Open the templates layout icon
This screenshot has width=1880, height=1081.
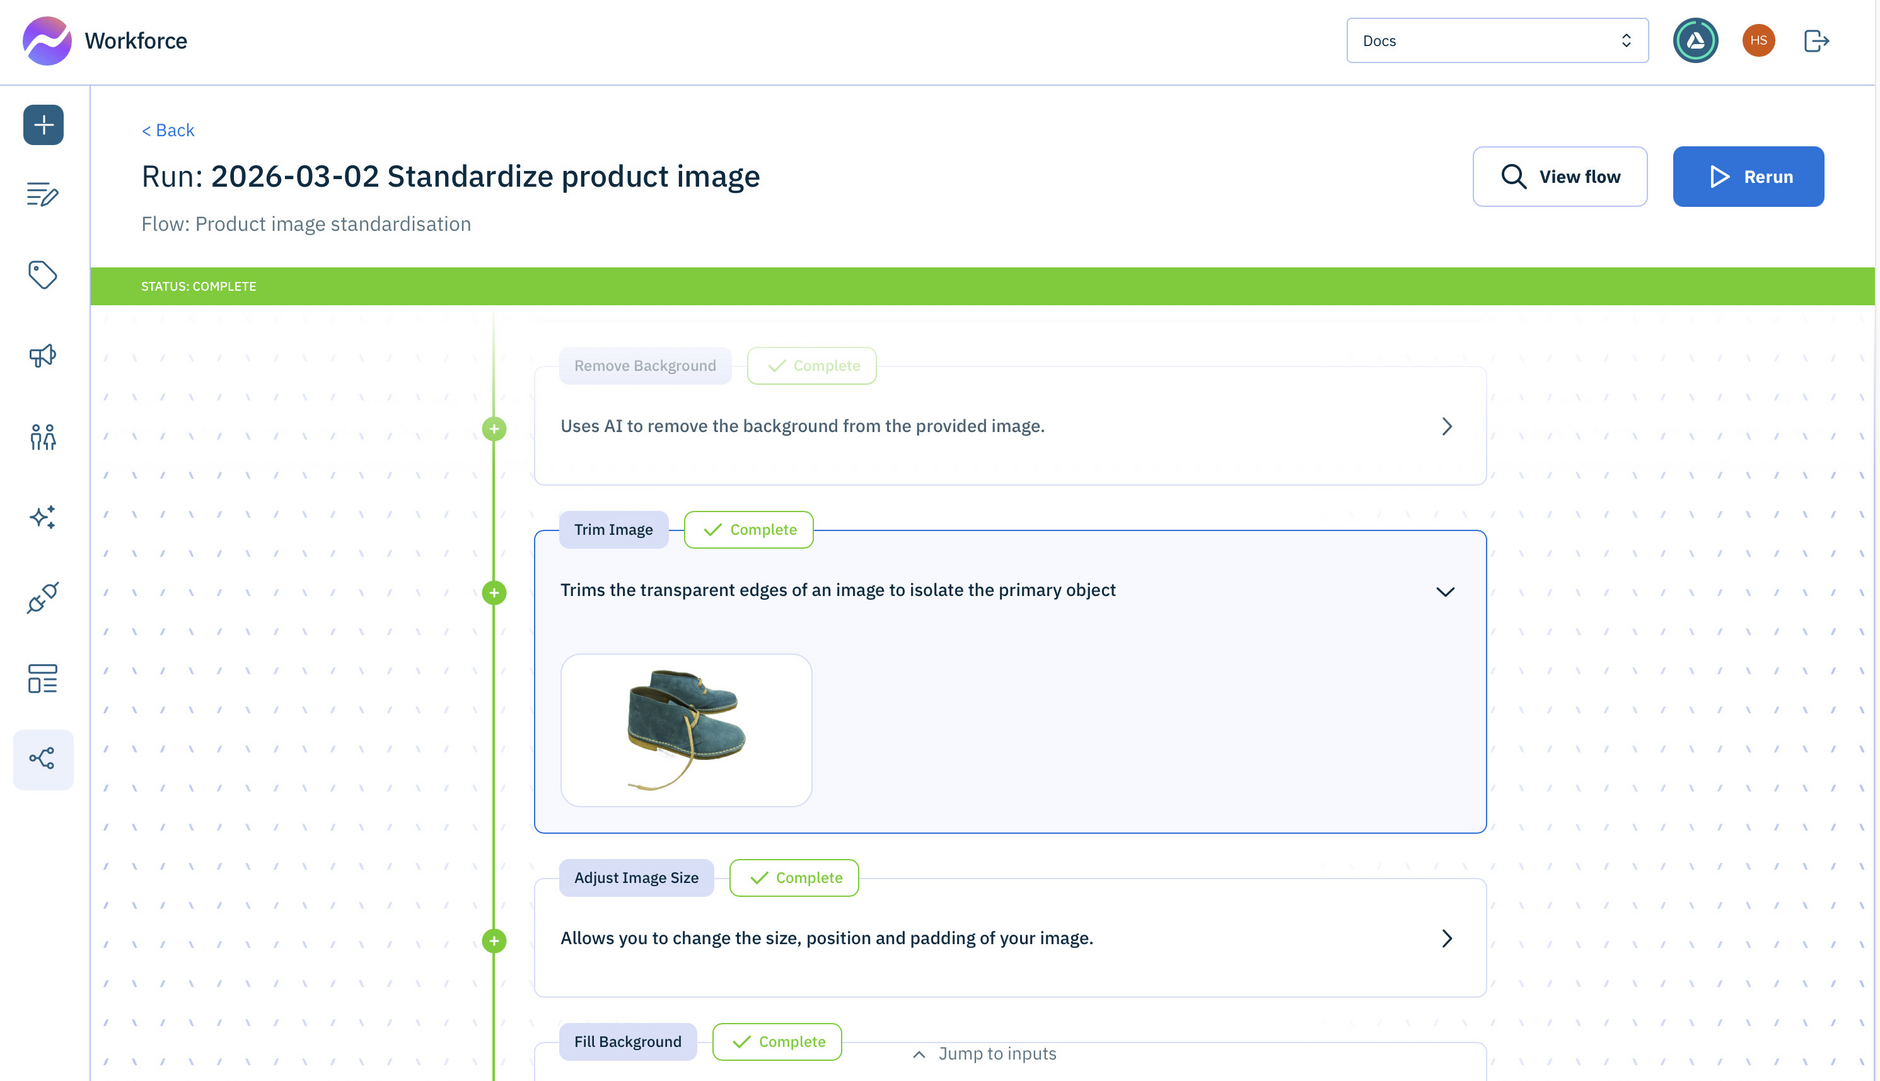click(42, 679)
